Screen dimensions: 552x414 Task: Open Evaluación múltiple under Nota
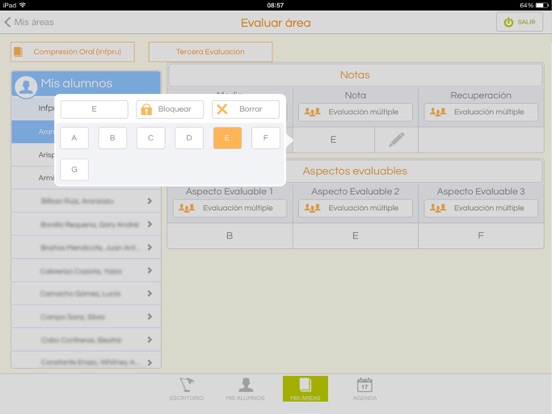point(355,112)
